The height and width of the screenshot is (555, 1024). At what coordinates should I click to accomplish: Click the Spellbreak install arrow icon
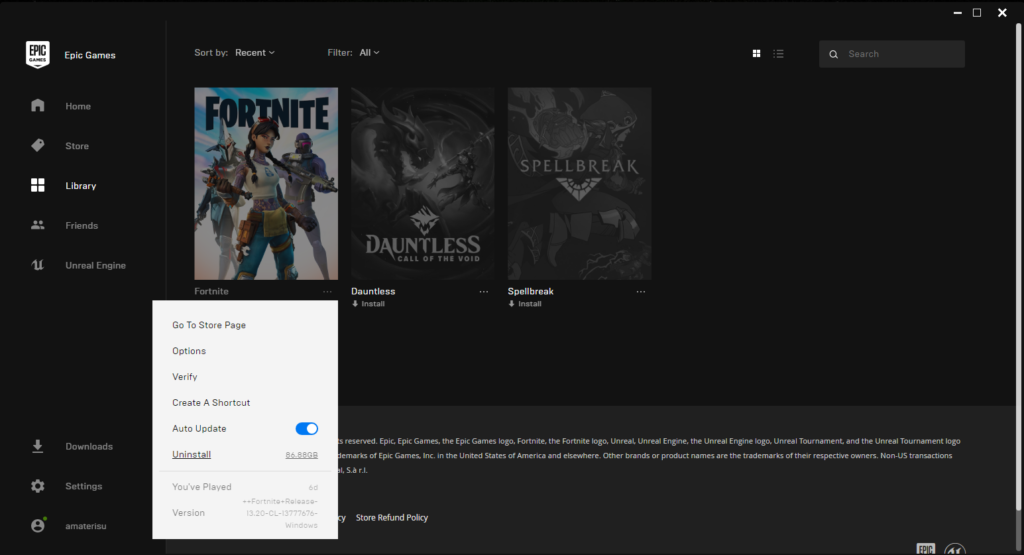512,304
